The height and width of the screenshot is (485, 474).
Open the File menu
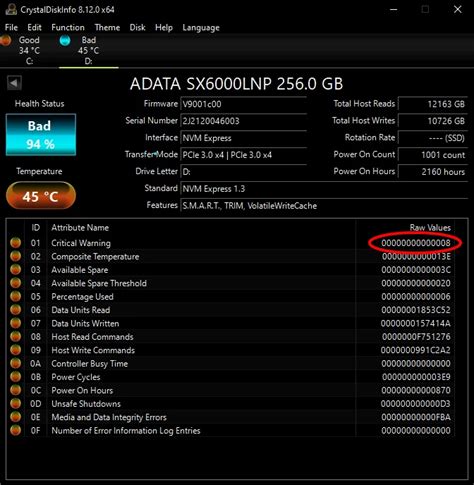click(11, 27)
